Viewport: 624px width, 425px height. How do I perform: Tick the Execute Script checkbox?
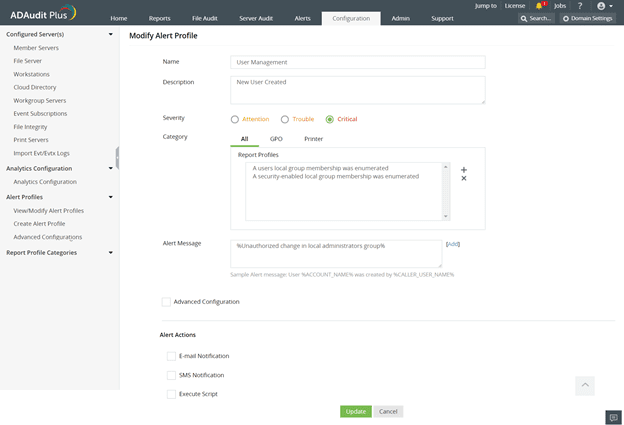click(171, 394)
